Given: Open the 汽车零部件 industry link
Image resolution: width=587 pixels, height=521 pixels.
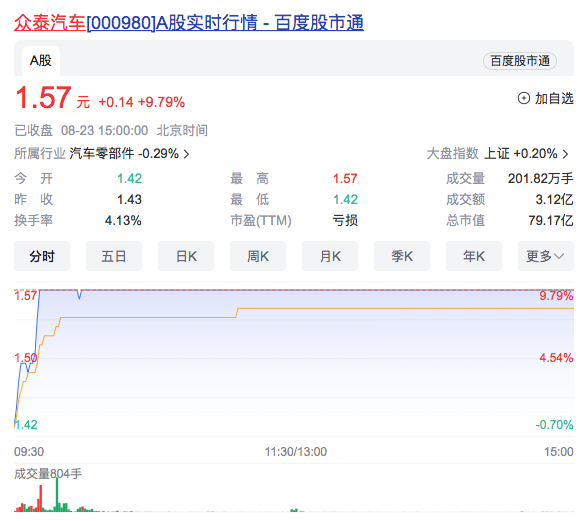Looking at the screenshot, I should (101, 153).
